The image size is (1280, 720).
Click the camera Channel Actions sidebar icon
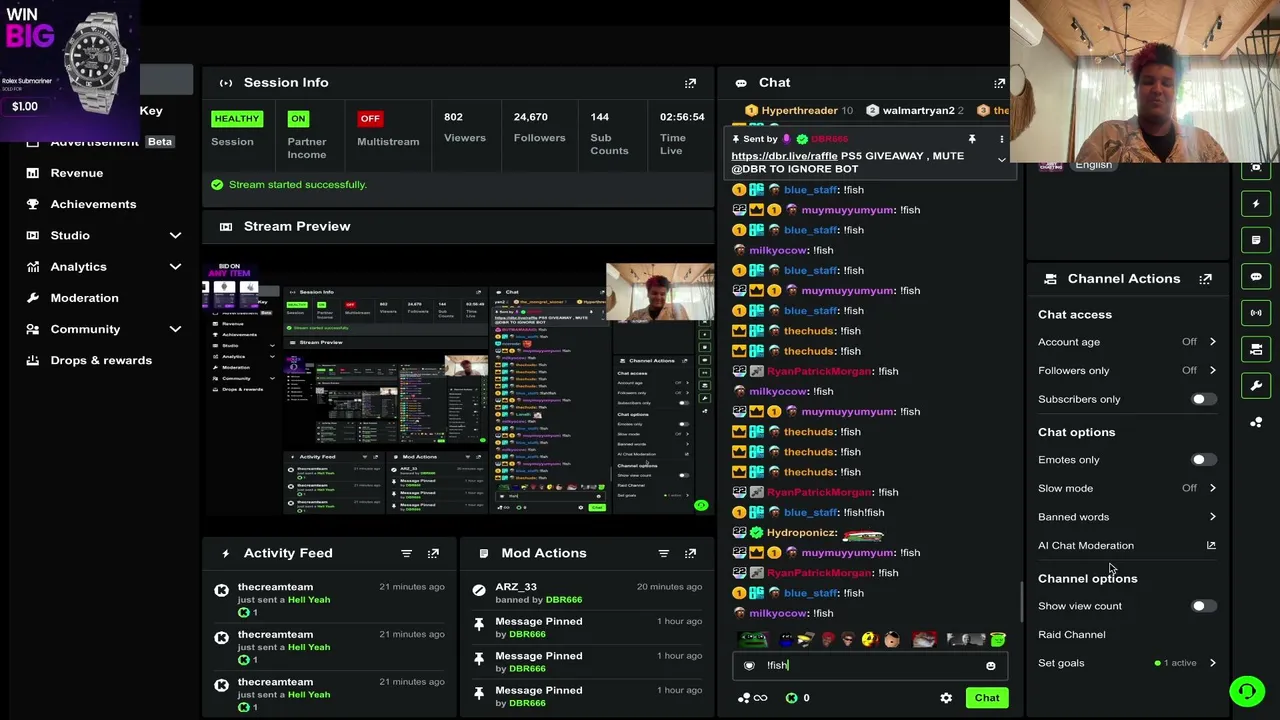1256,349
